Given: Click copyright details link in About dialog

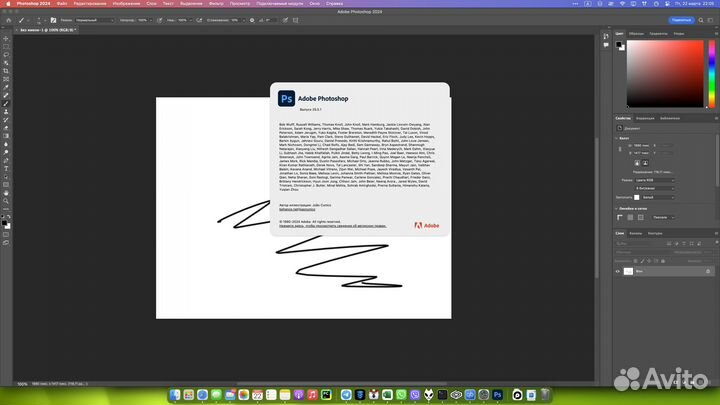Looking at the screenshot, I should pos(332,226).
